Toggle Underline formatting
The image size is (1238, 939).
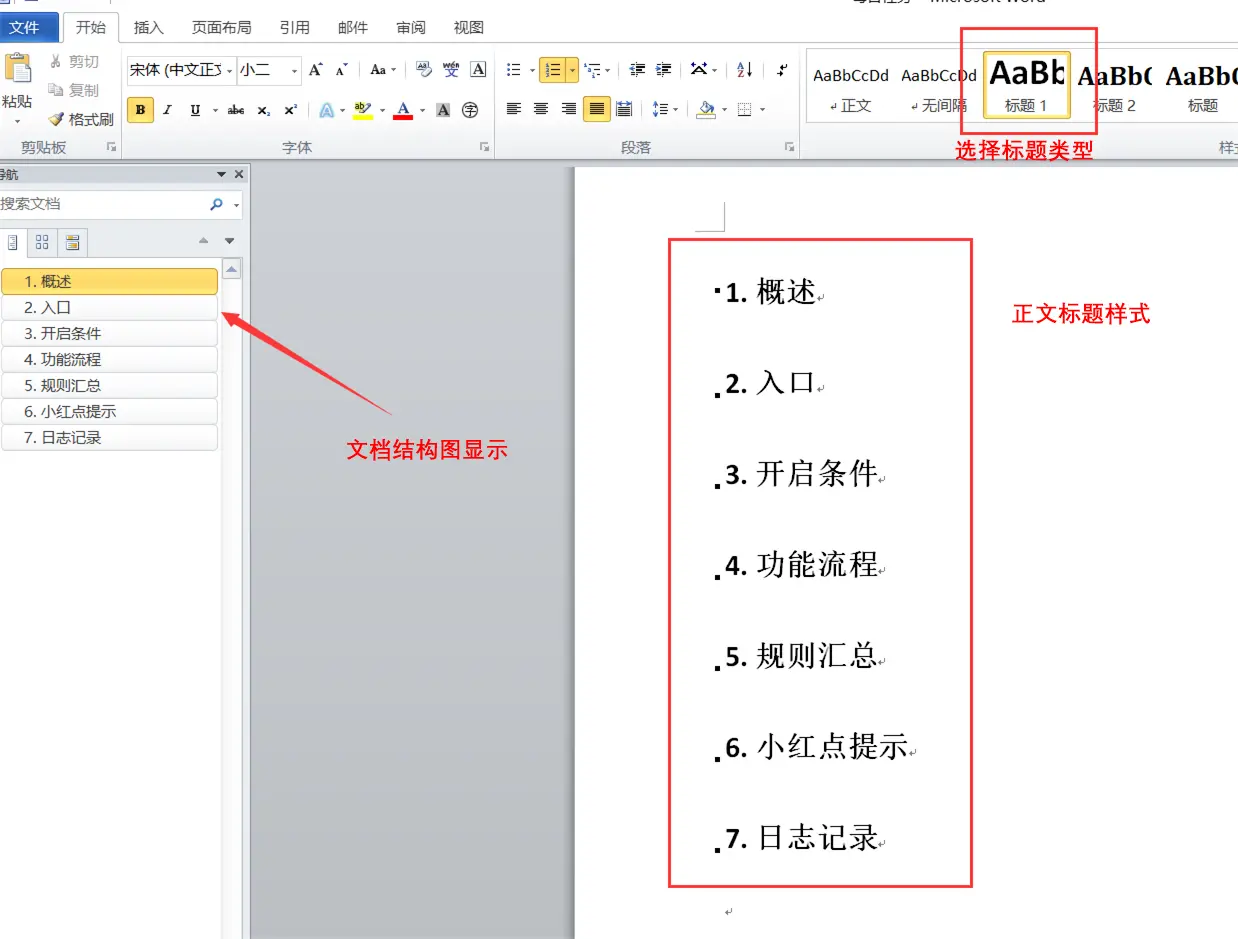click(194, 110)
